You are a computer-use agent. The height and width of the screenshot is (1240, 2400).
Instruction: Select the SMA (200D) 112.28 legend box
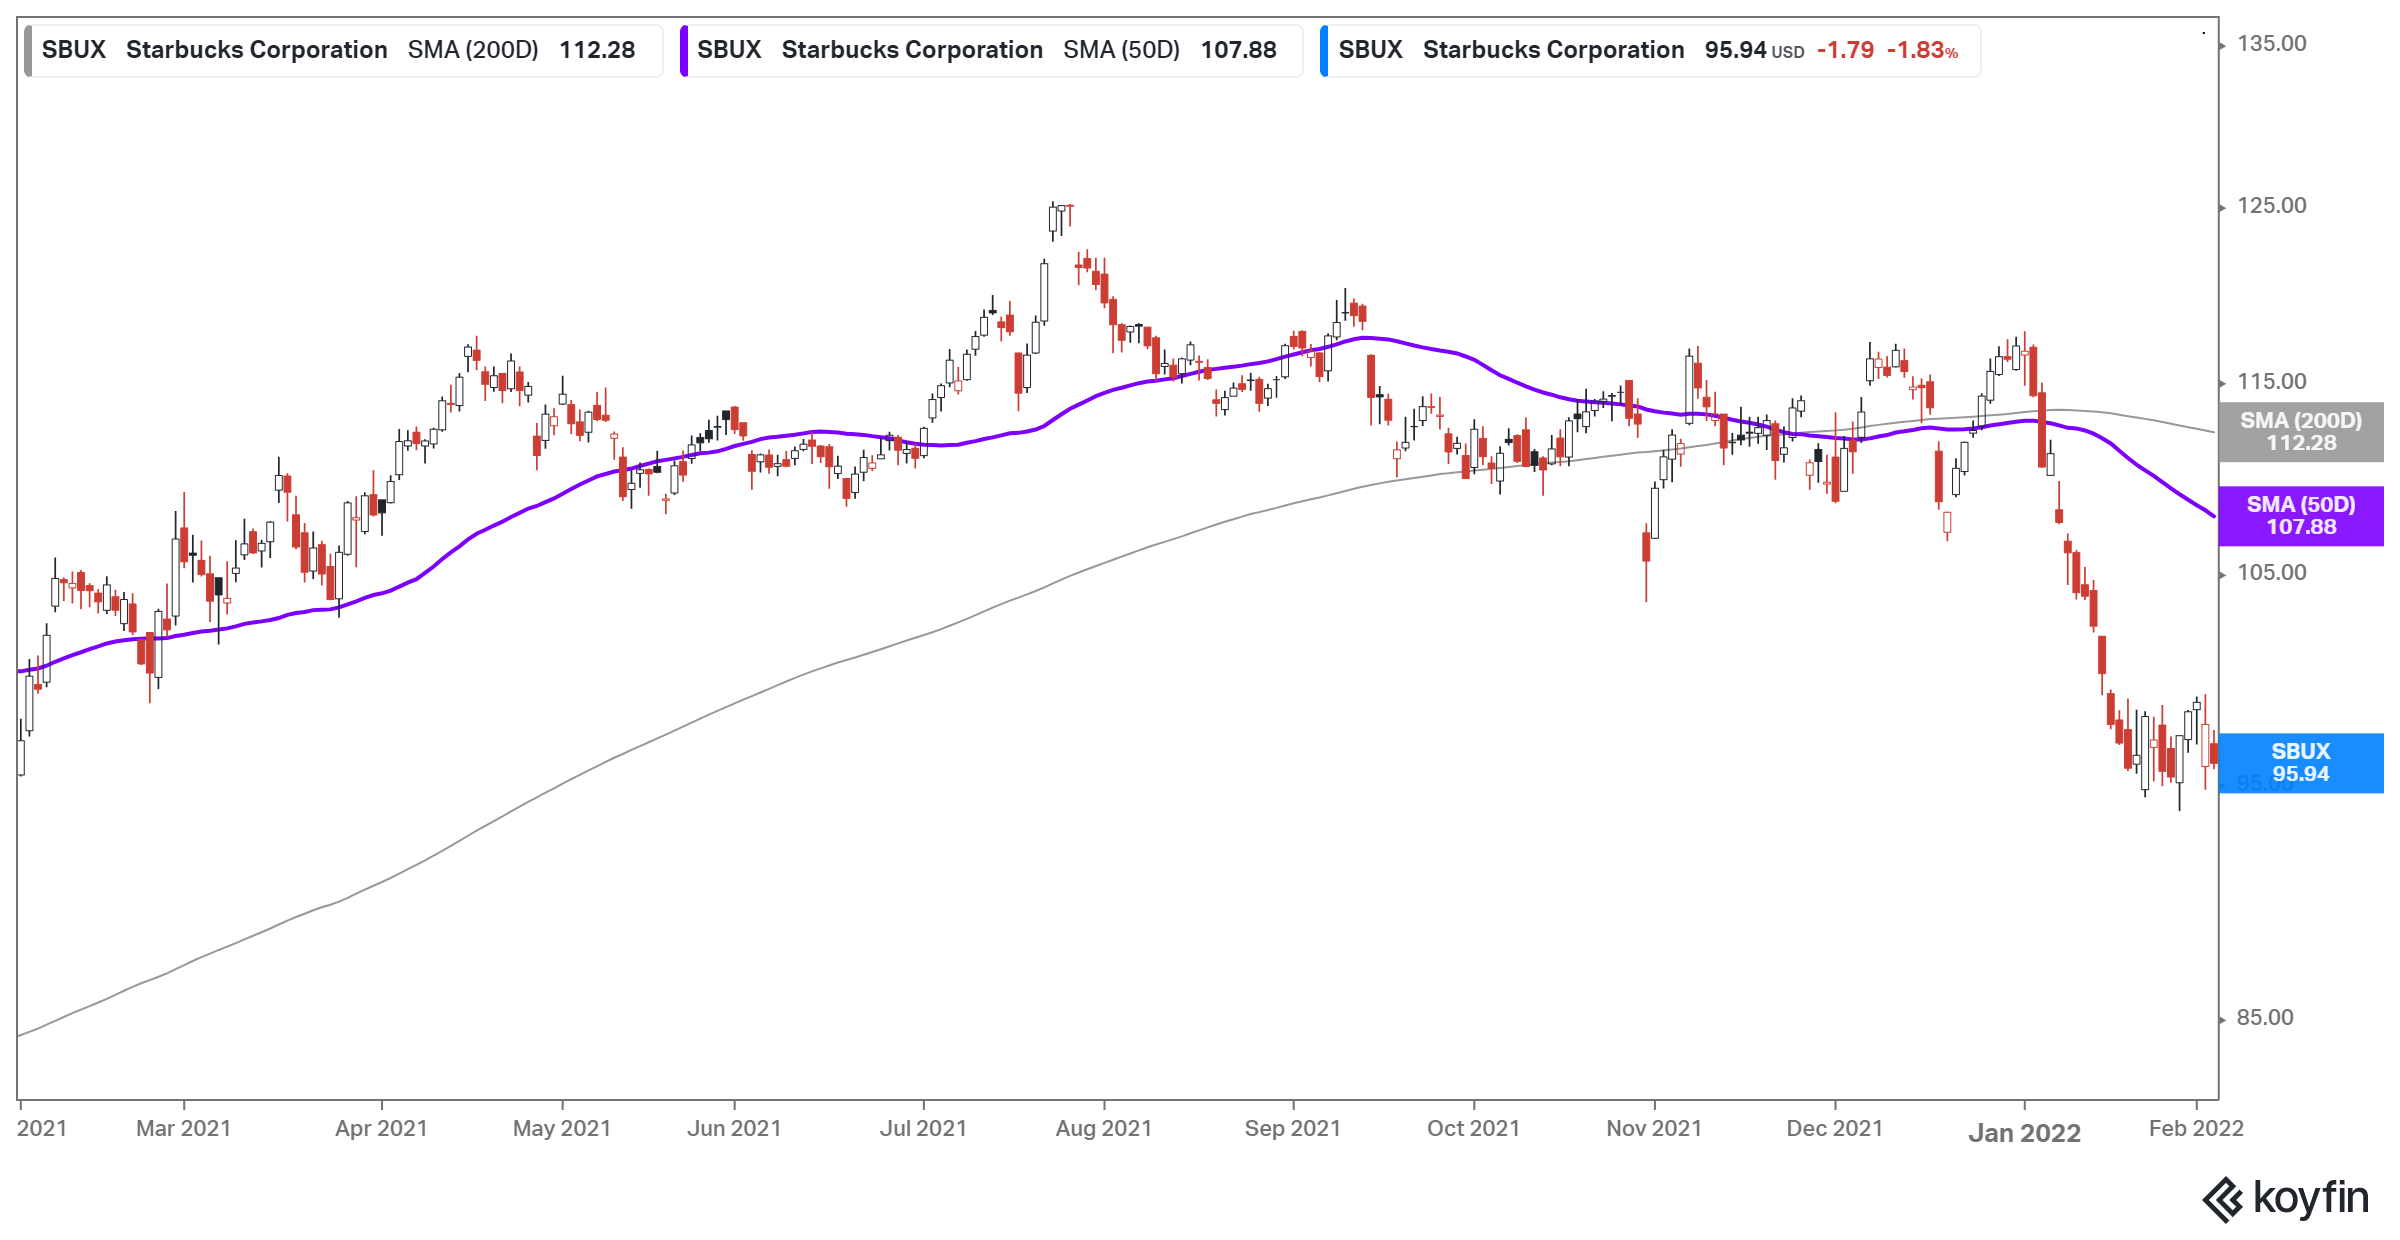(345, 51)
